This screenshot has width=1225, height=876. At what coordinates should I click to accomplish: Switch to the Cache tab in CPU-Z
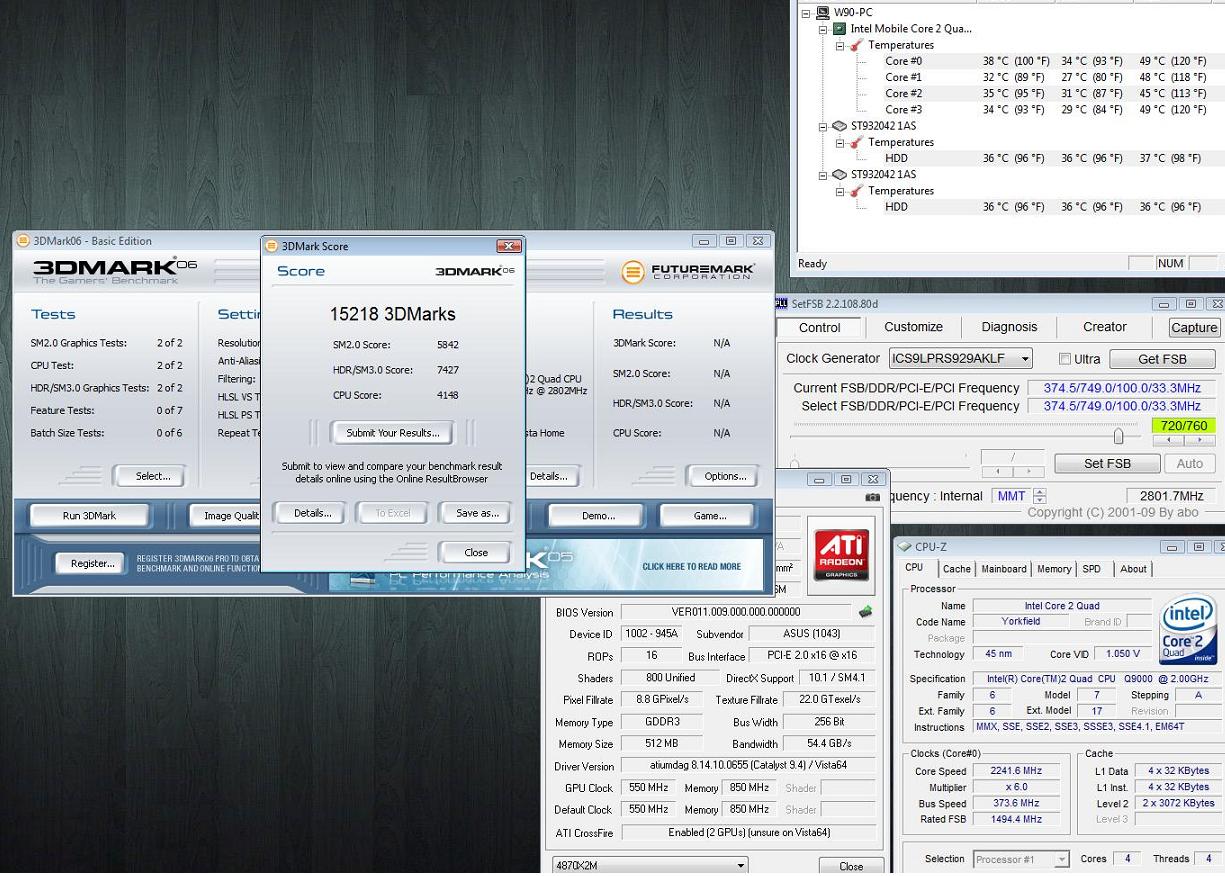pyautogui.click(x=957, y=569)
